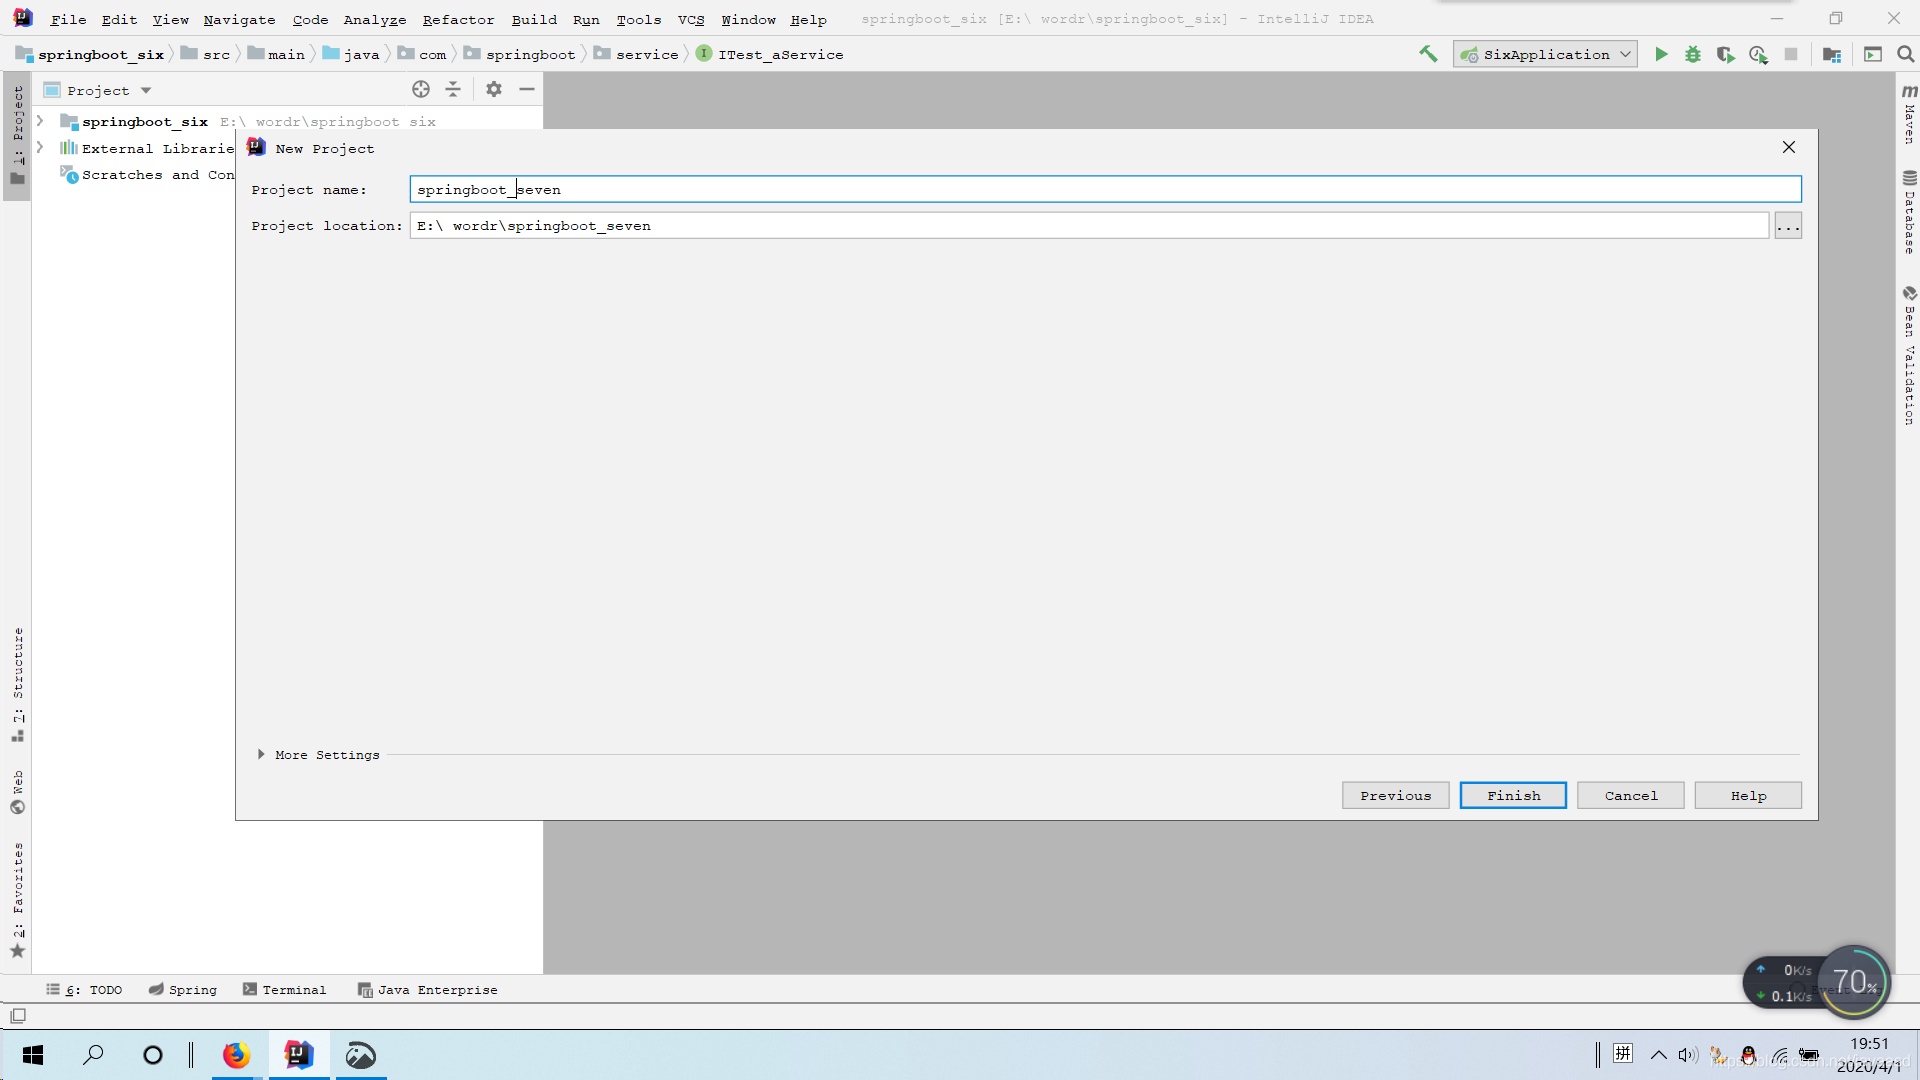Open the Windows Start menu
This screenshot has height=1080, width=1920.
pyautogui.click(x=33, y=1055)
